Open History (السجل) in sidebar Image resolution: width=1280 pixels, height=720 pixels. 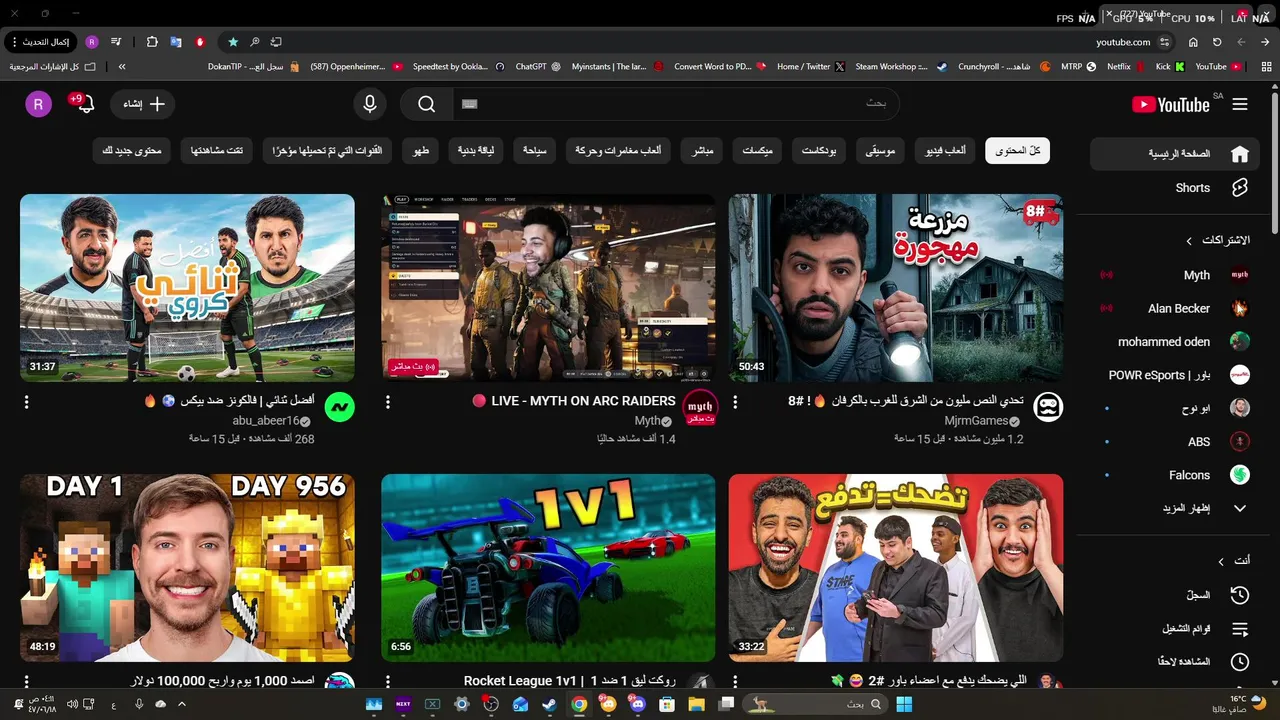(1175, 595)
